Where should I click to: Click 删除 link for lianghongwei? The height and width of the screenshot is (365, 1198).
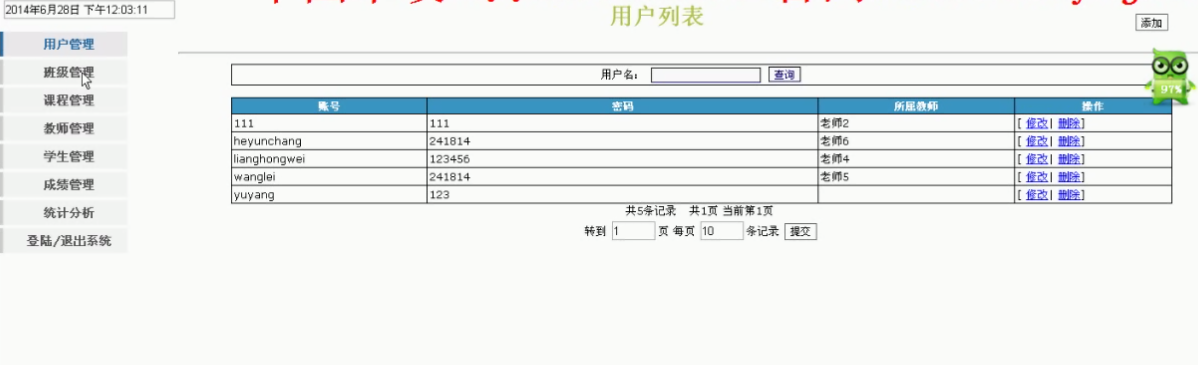coord(1068,159)
